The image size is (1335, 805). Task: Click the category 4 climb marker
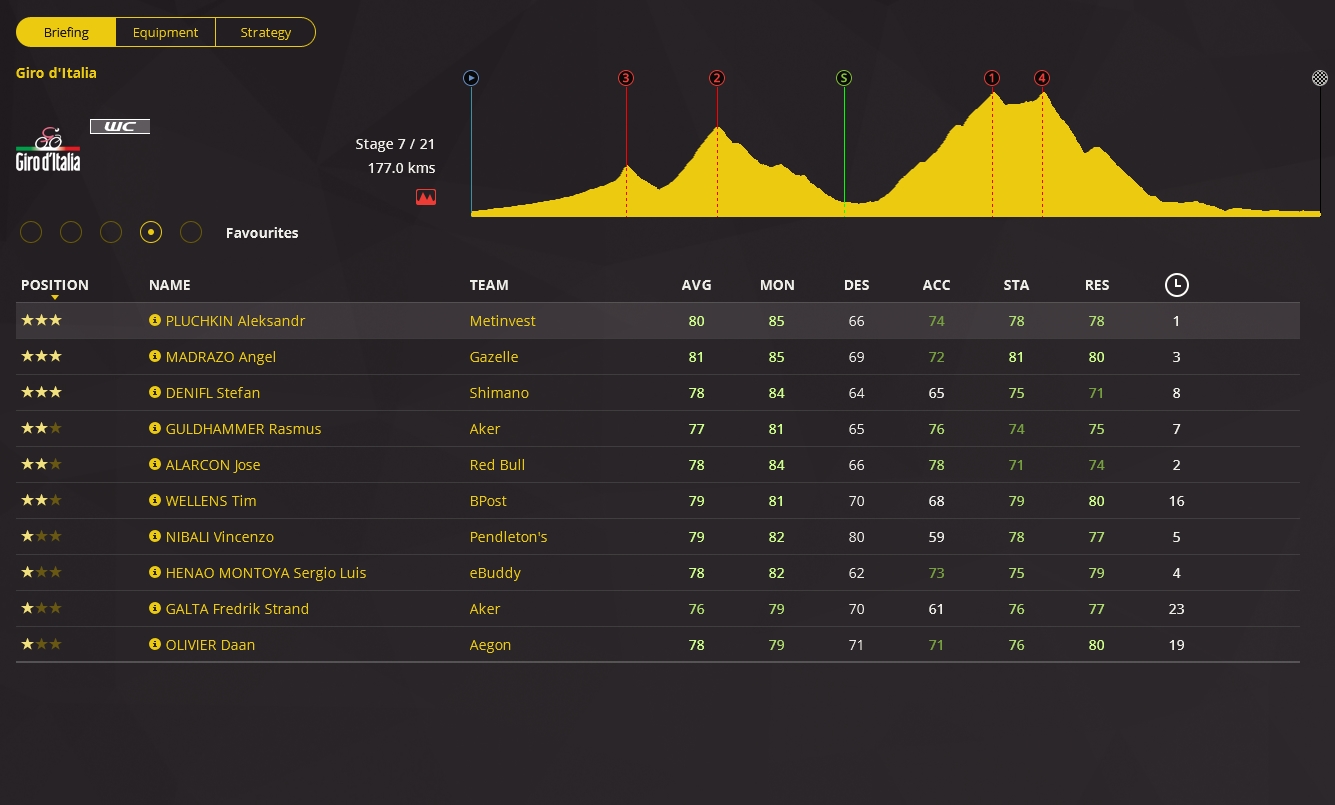[1042, 78]
